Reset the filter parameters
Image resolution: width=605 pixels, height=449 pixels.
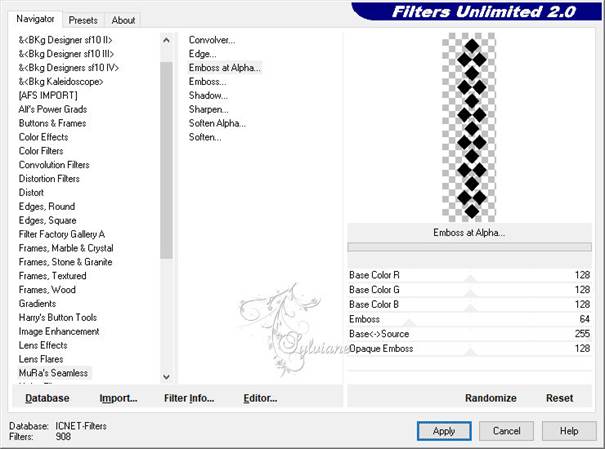click(x=559, y=398)
